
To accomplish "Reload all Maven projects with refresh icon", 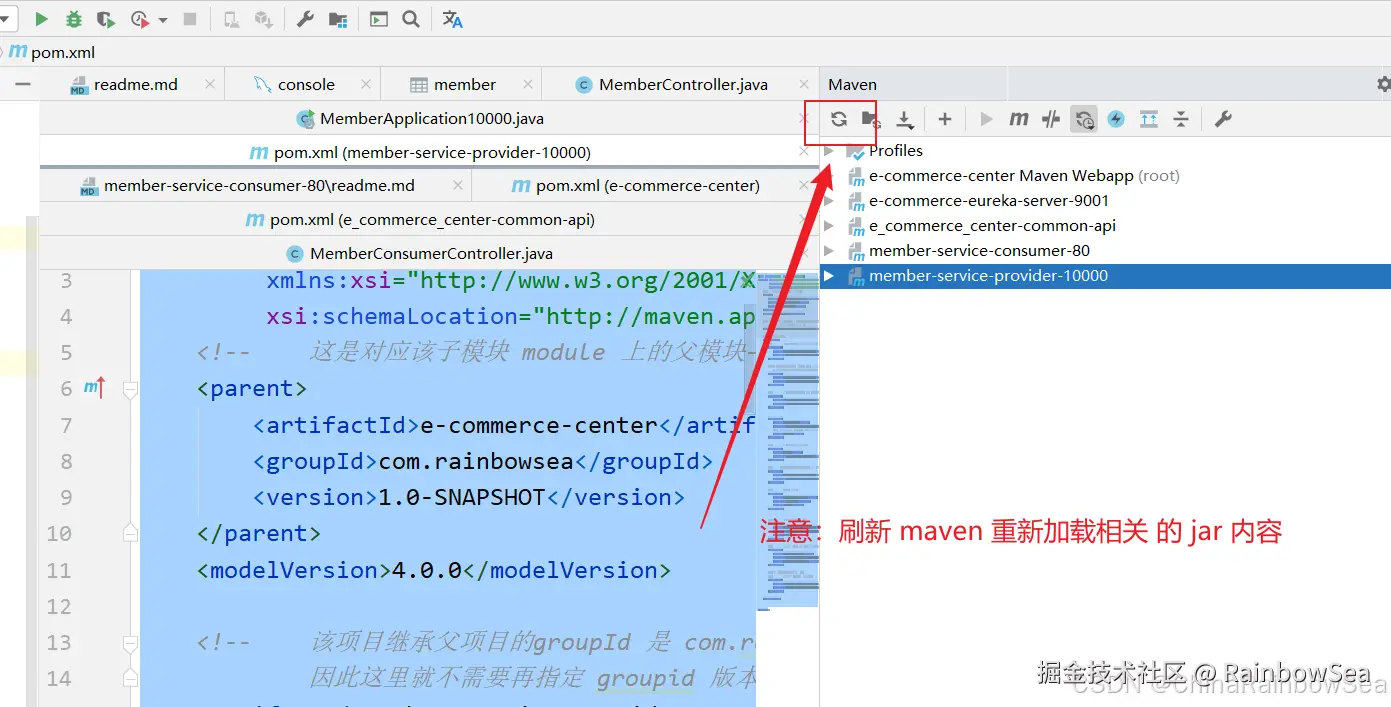I will pos(839,119).
